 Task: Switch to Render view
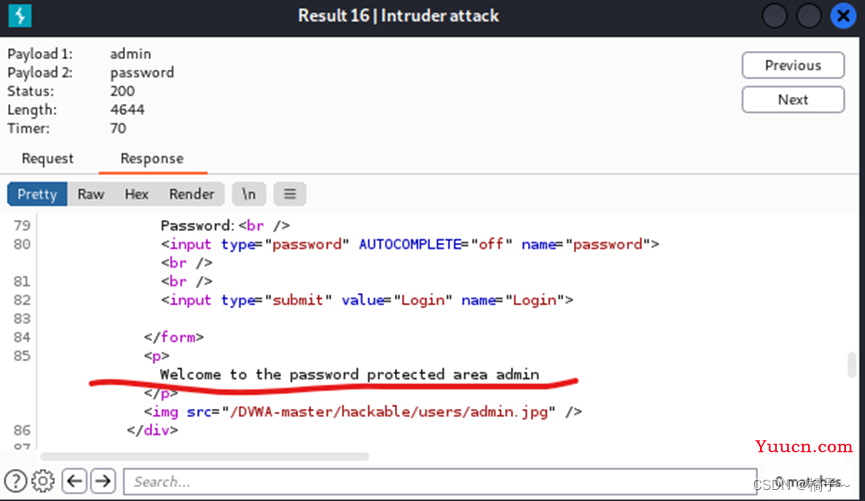(x=191, y=194)
